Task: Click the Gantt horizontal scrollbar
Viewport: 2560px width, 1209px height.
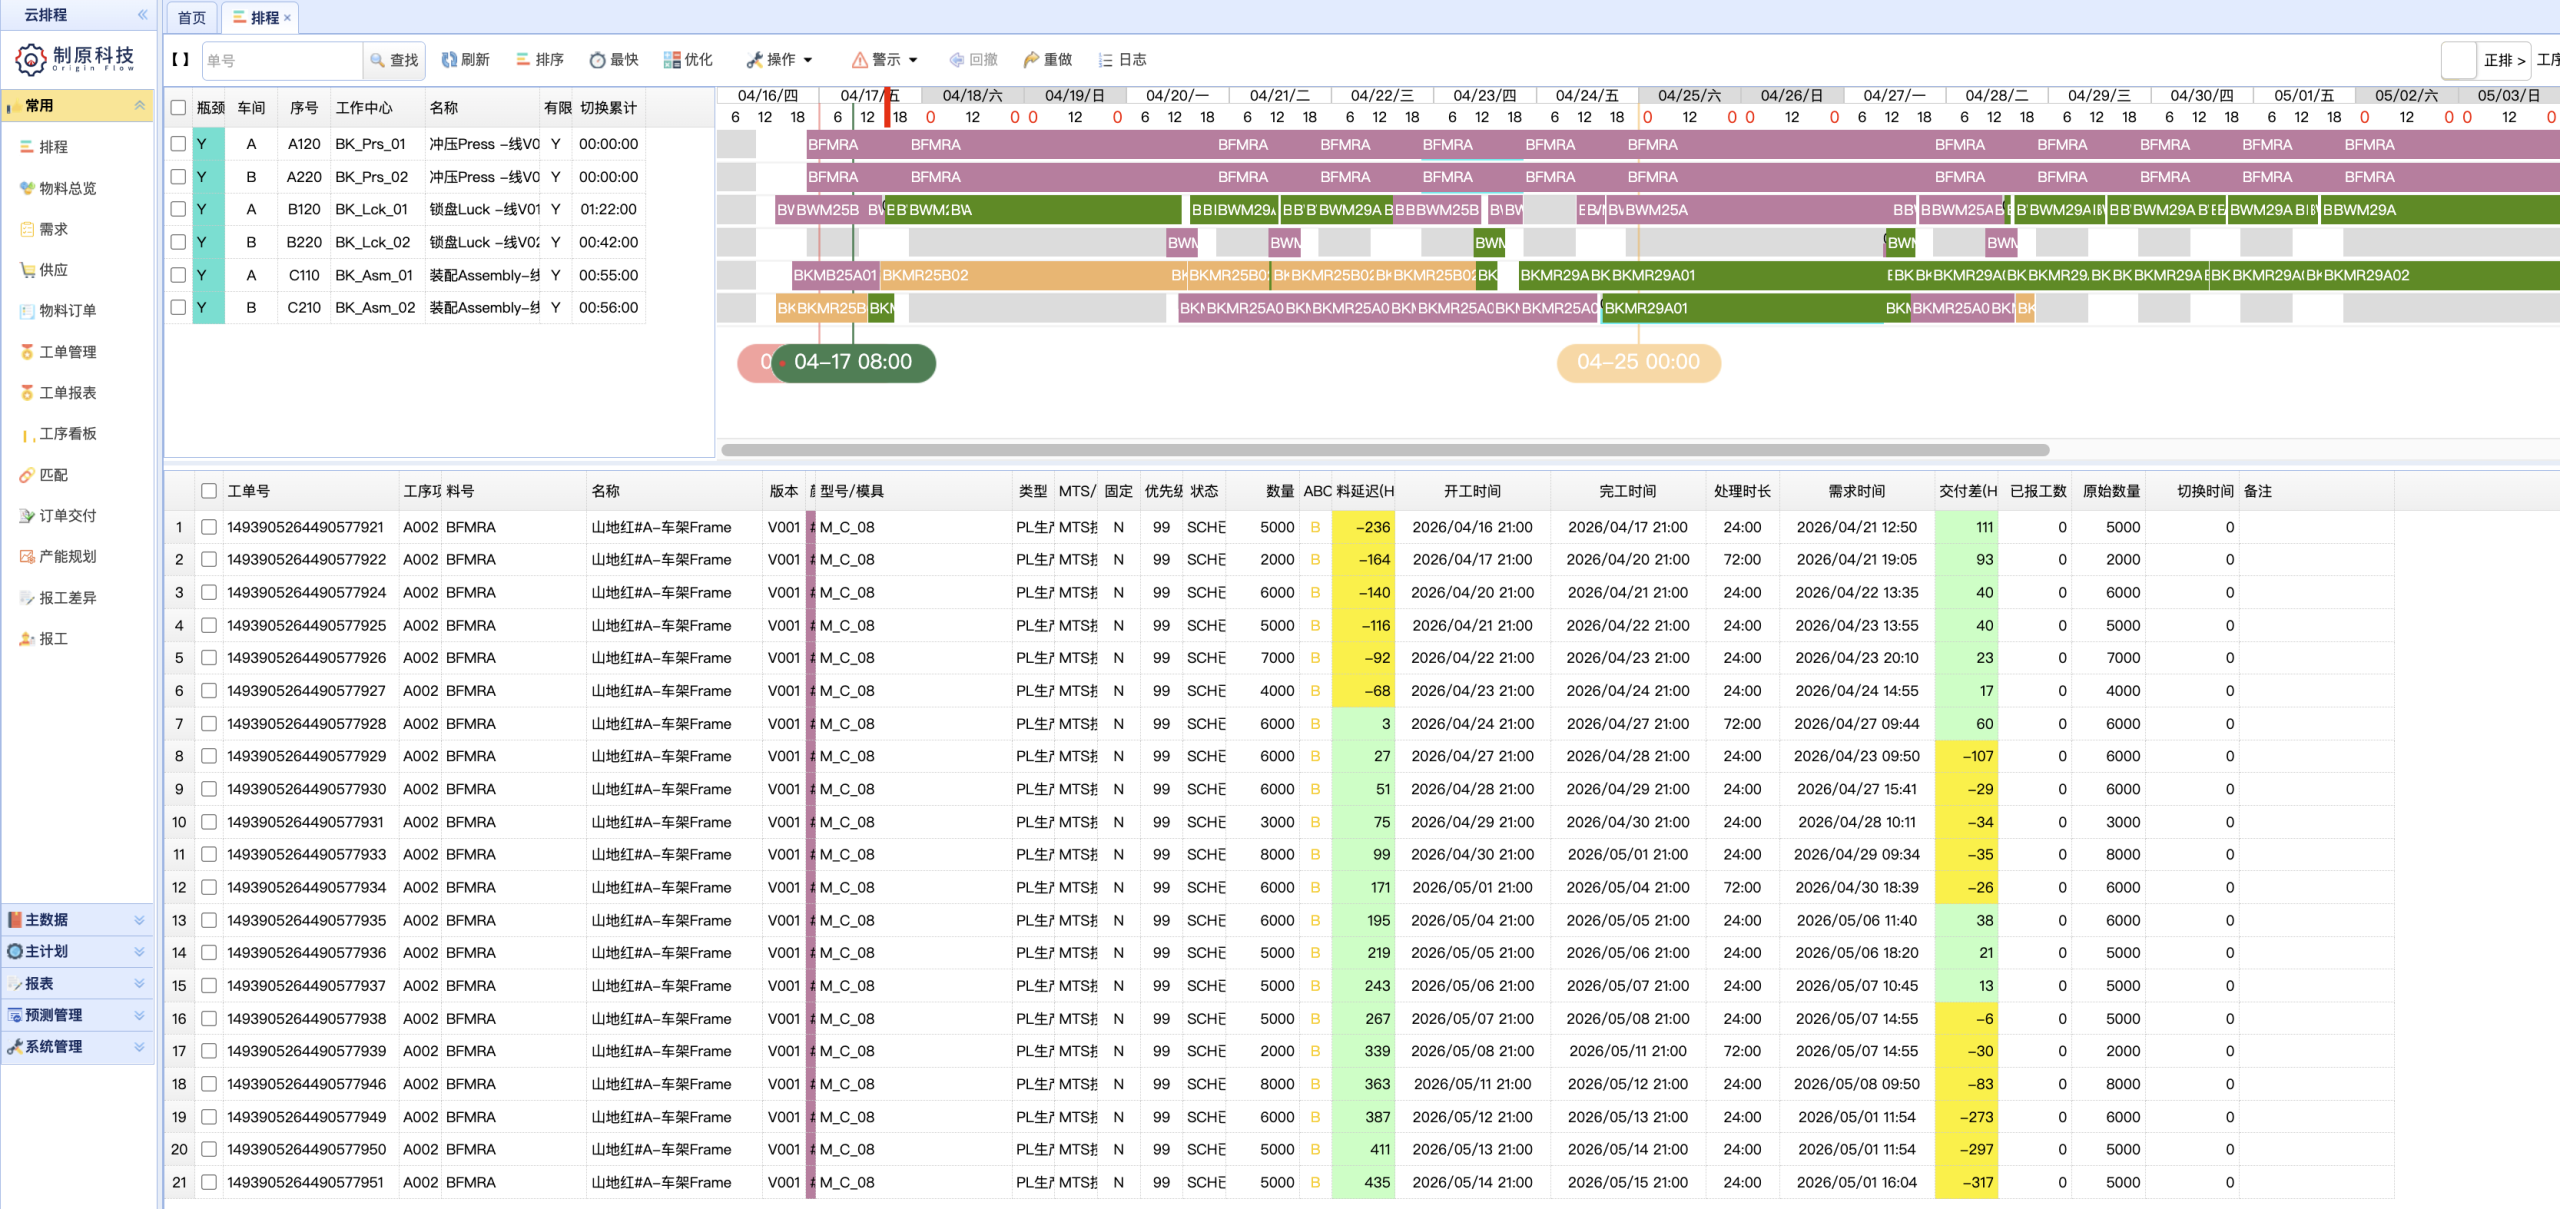Action: pyautogui.click(x=1385, y=450)
